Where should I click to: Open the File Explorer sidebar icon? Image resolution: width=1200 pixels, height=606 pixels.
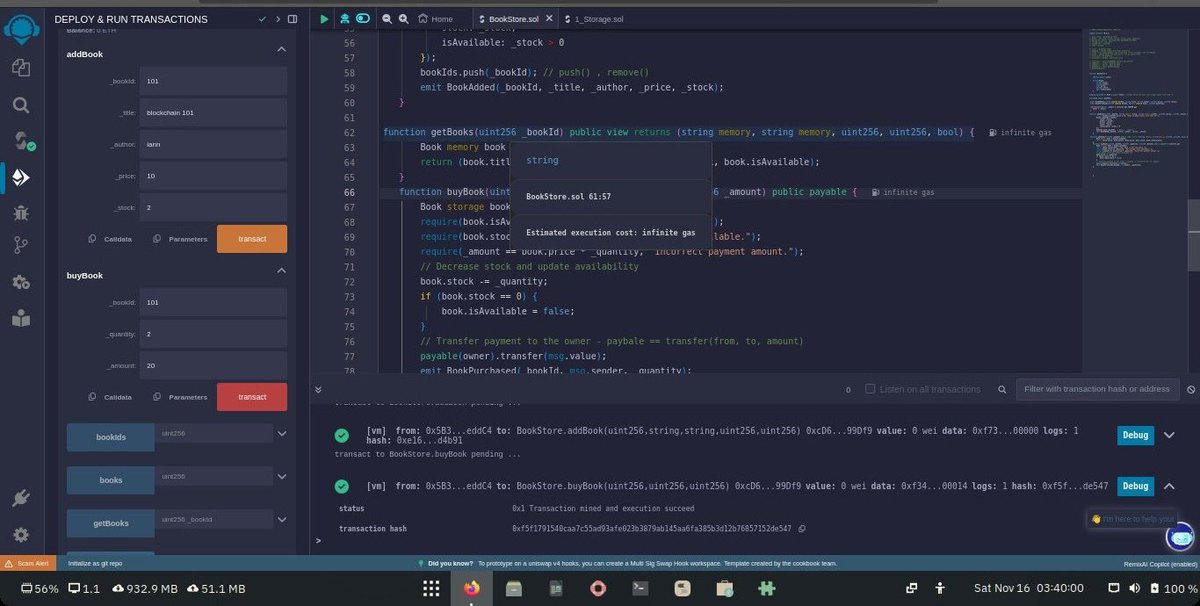click(x=21, y=67)
